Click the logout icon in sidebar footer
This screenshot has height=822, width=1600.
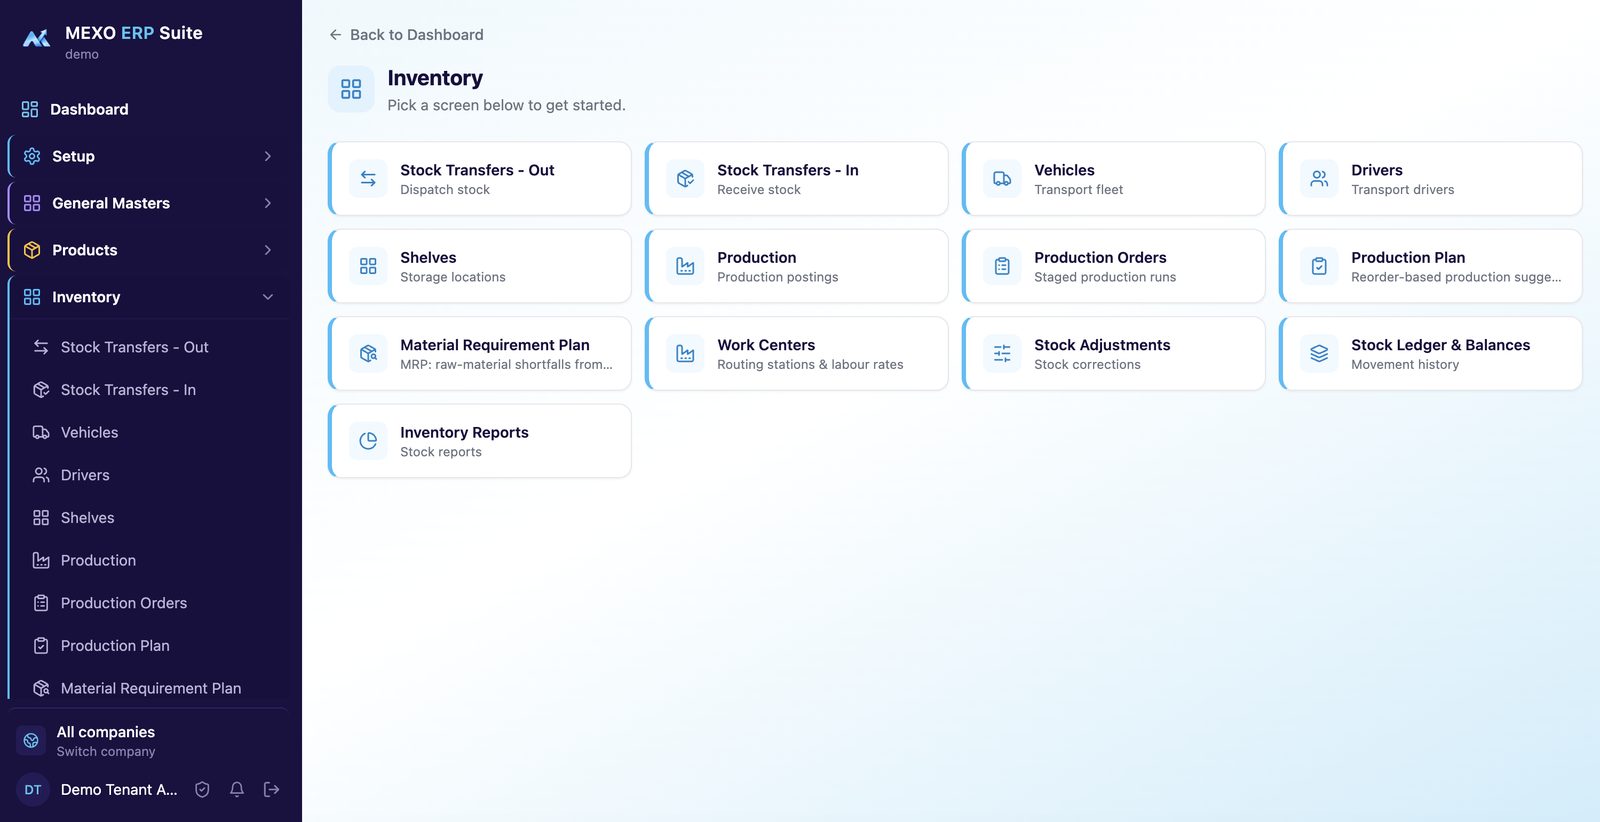(x=271, y=789)
